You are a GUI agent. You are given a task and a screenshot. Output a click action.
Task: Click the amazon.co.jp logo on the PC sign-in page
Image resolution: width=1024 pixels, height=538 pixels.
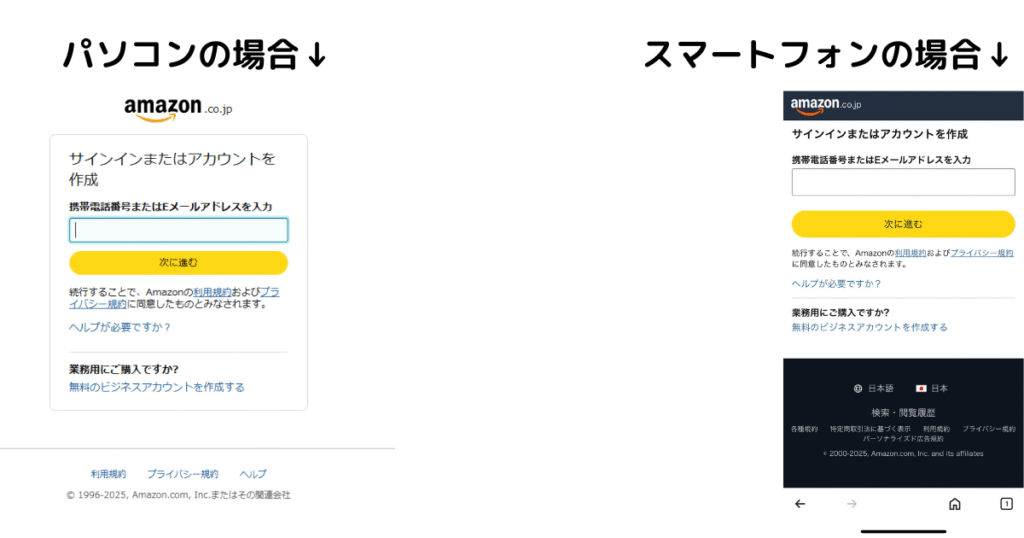[178, 109]
